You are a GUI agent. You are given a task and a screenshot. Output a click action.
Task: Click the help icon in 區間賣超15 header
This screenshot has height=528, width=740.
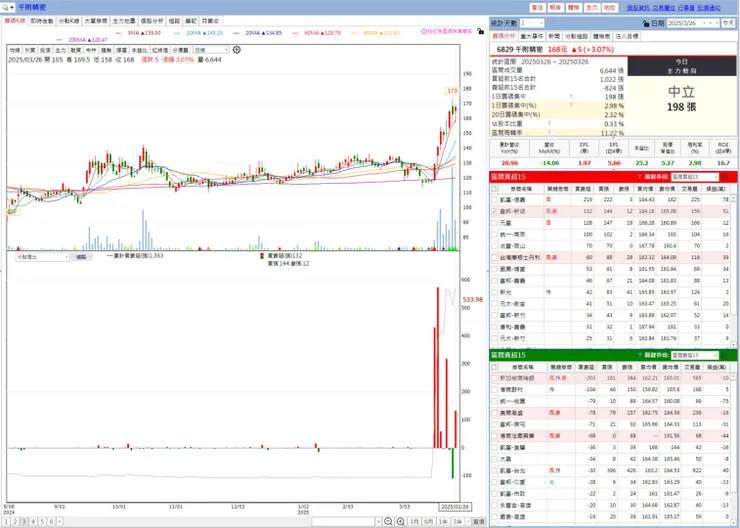point(639,355)
